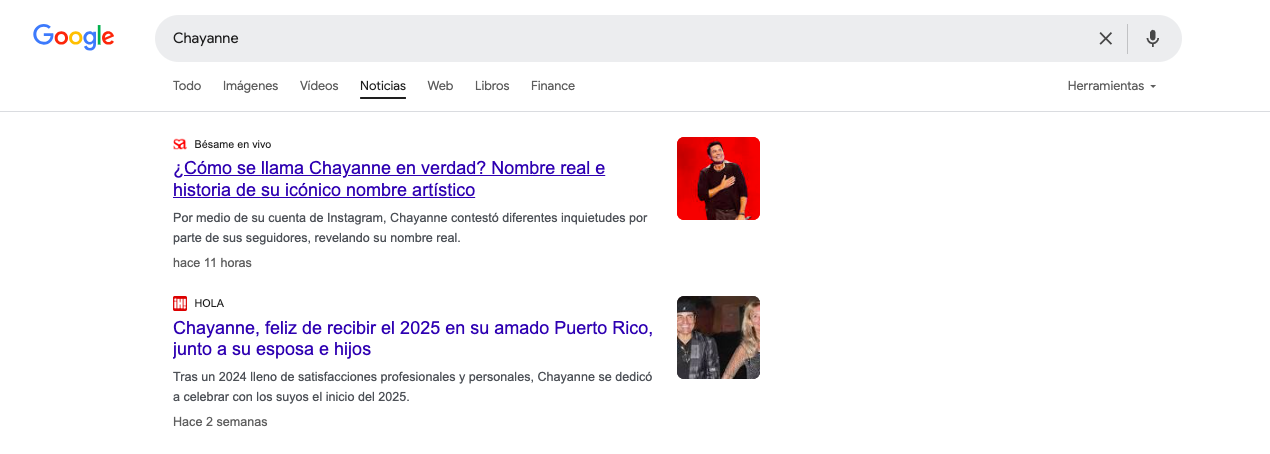
Task: Click the HOLA source name
Action: tap(209, 303)
